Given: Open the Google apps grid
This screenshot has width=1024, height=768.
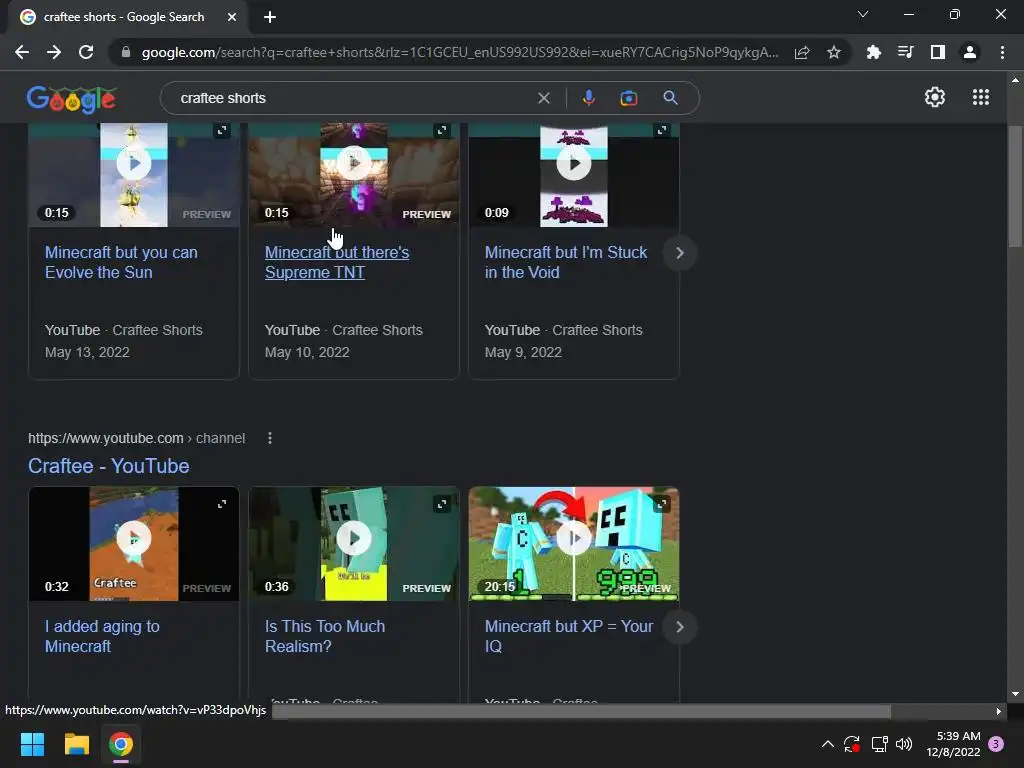Looking at the screenshot, I should point(981,97).
